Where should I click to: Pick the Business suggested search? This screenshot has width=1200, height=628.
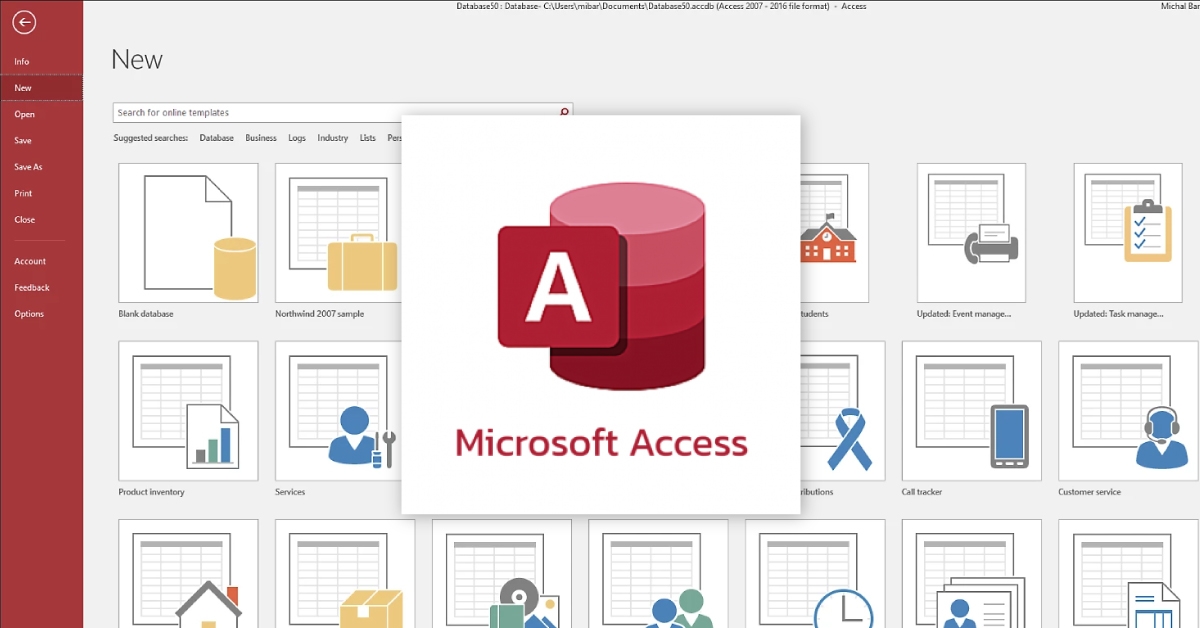261,138
